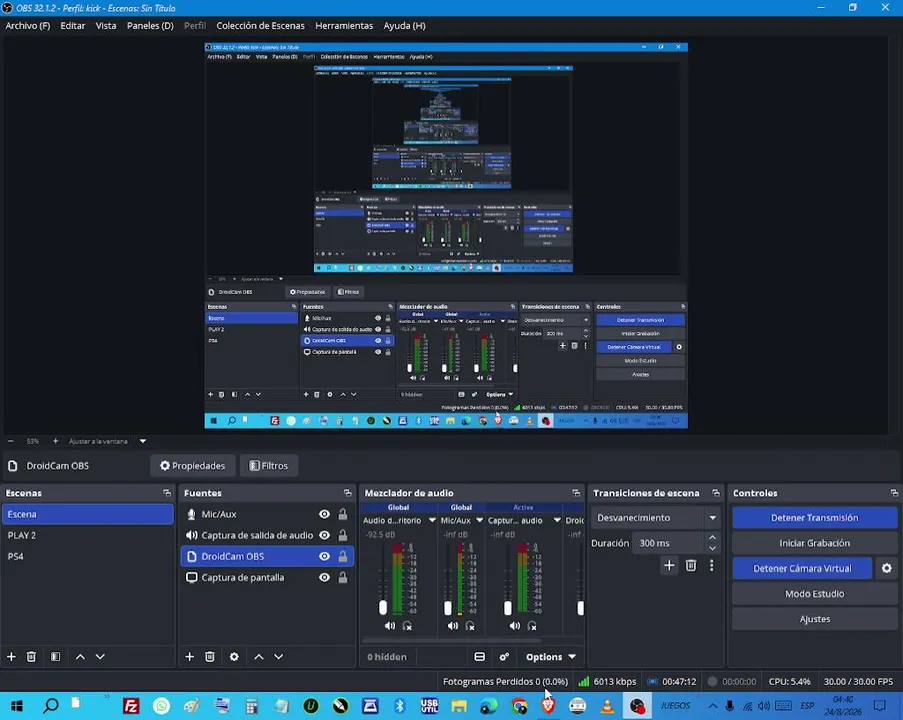Viewport: 903px width, 720px height.
Task: Open WhatsApp from the taskbar
Action: [x=162, y=706]
